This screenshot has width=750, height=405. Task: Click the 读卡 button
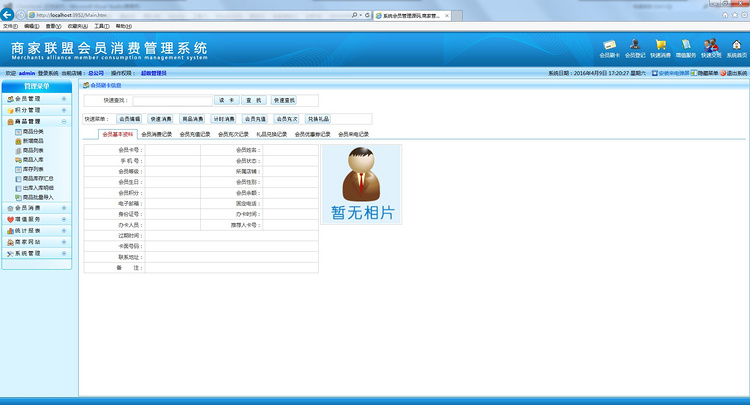226,100
